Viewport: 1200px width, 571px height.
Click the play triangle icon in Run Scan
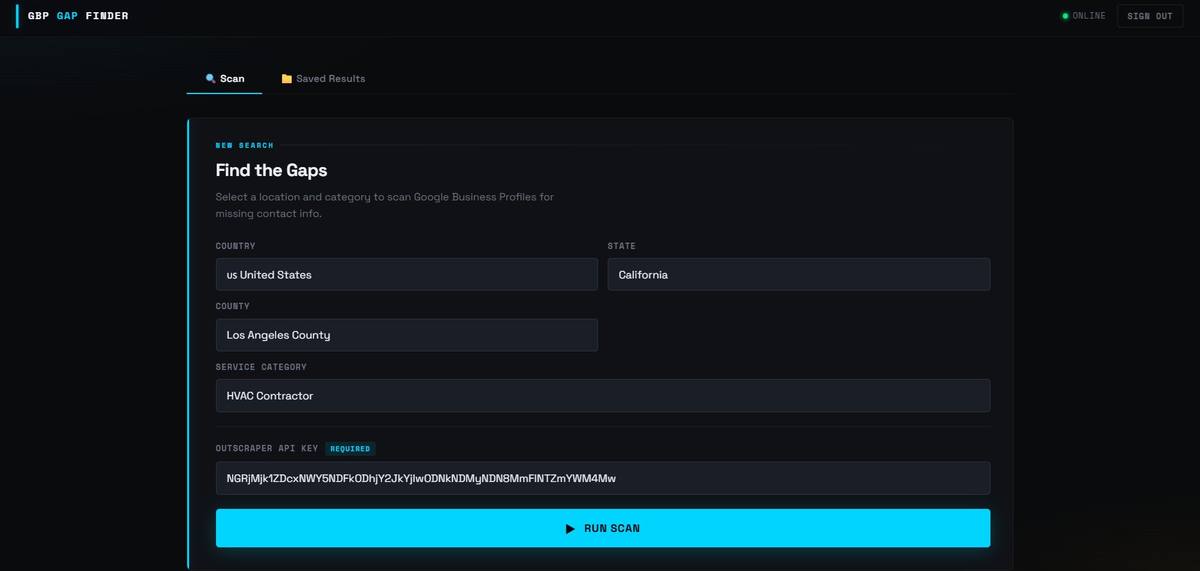click(x=570, y=528)
